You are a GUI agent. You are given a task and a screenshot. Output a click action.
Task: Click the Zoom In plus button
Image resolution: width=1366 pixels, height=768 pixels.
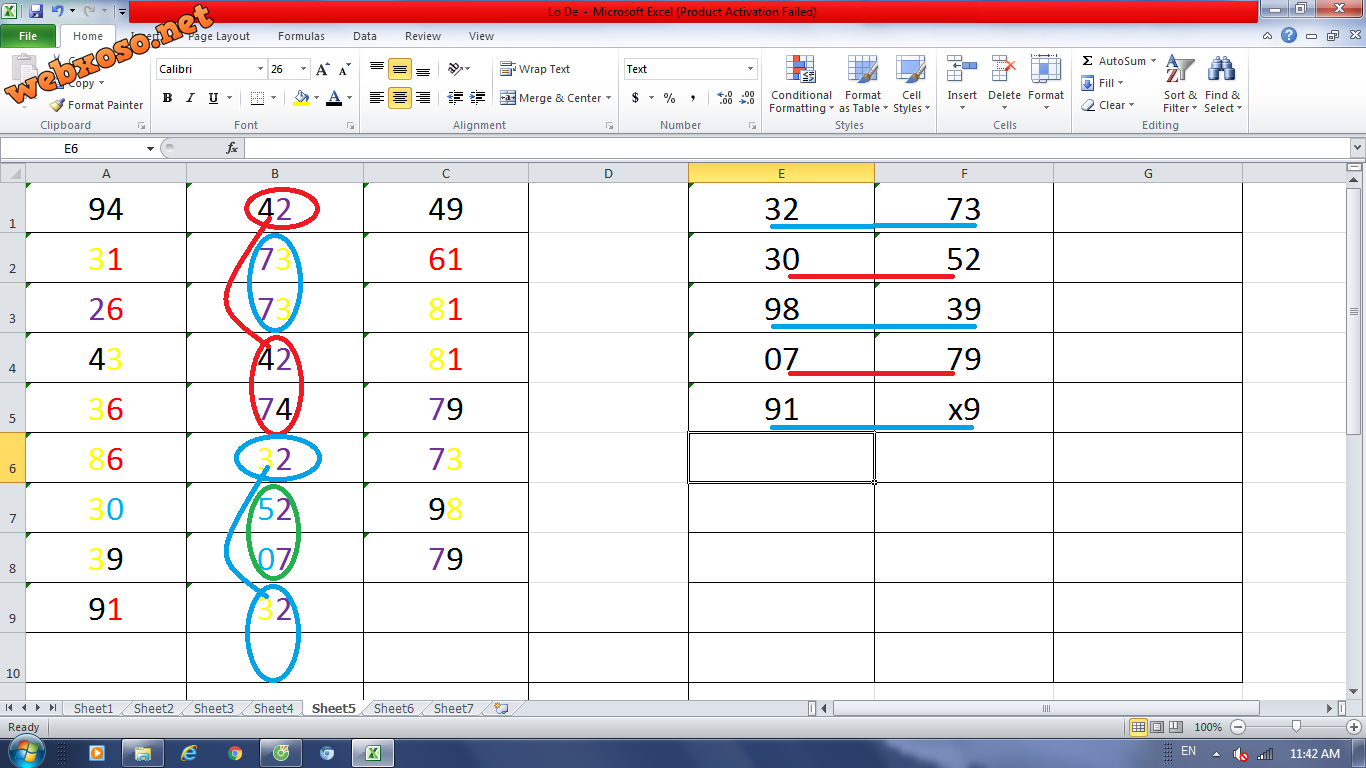click(1354, 727)
